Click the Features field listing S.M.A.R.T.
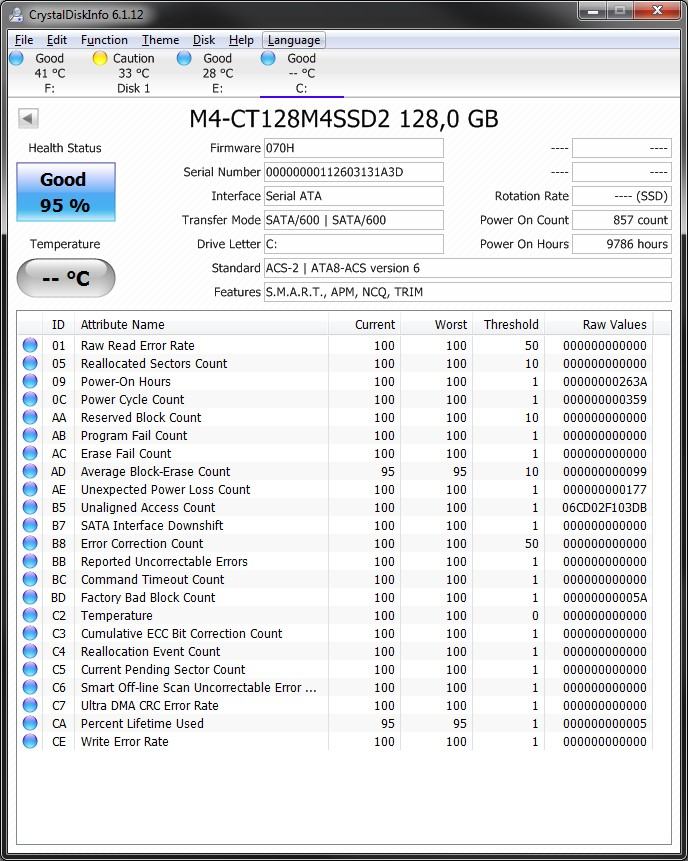The width and height of the screenshot is (688, 861). coord(467,292)
